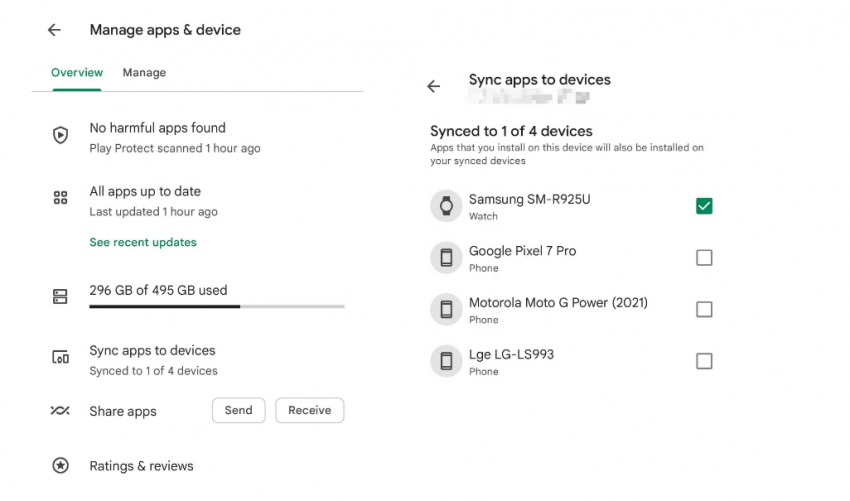This screenshot has width=850, height=501.
Task: Click back arrow in Manage apps header
Action: tap(54, 30)
